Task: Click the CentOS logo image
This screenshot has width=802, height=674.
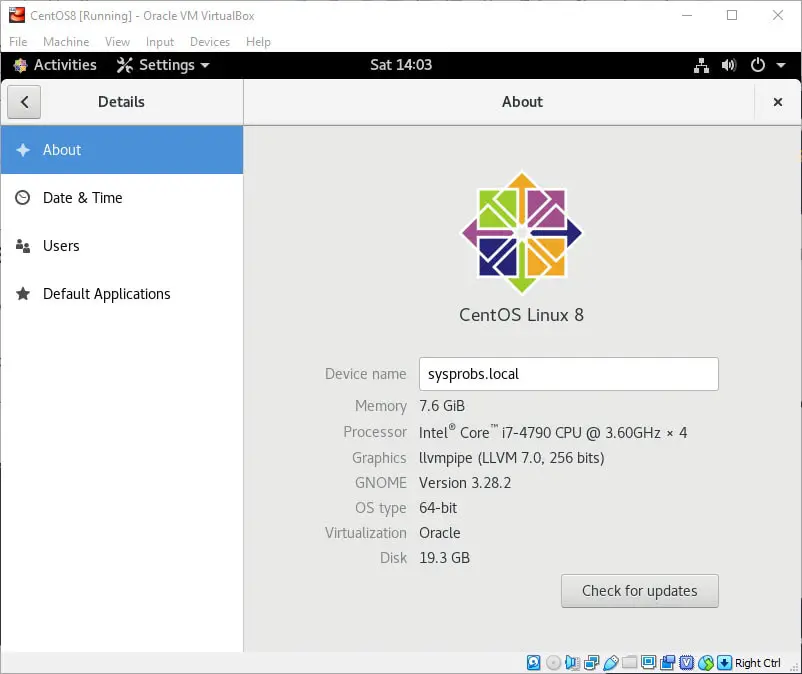Action: coord(522,233)
